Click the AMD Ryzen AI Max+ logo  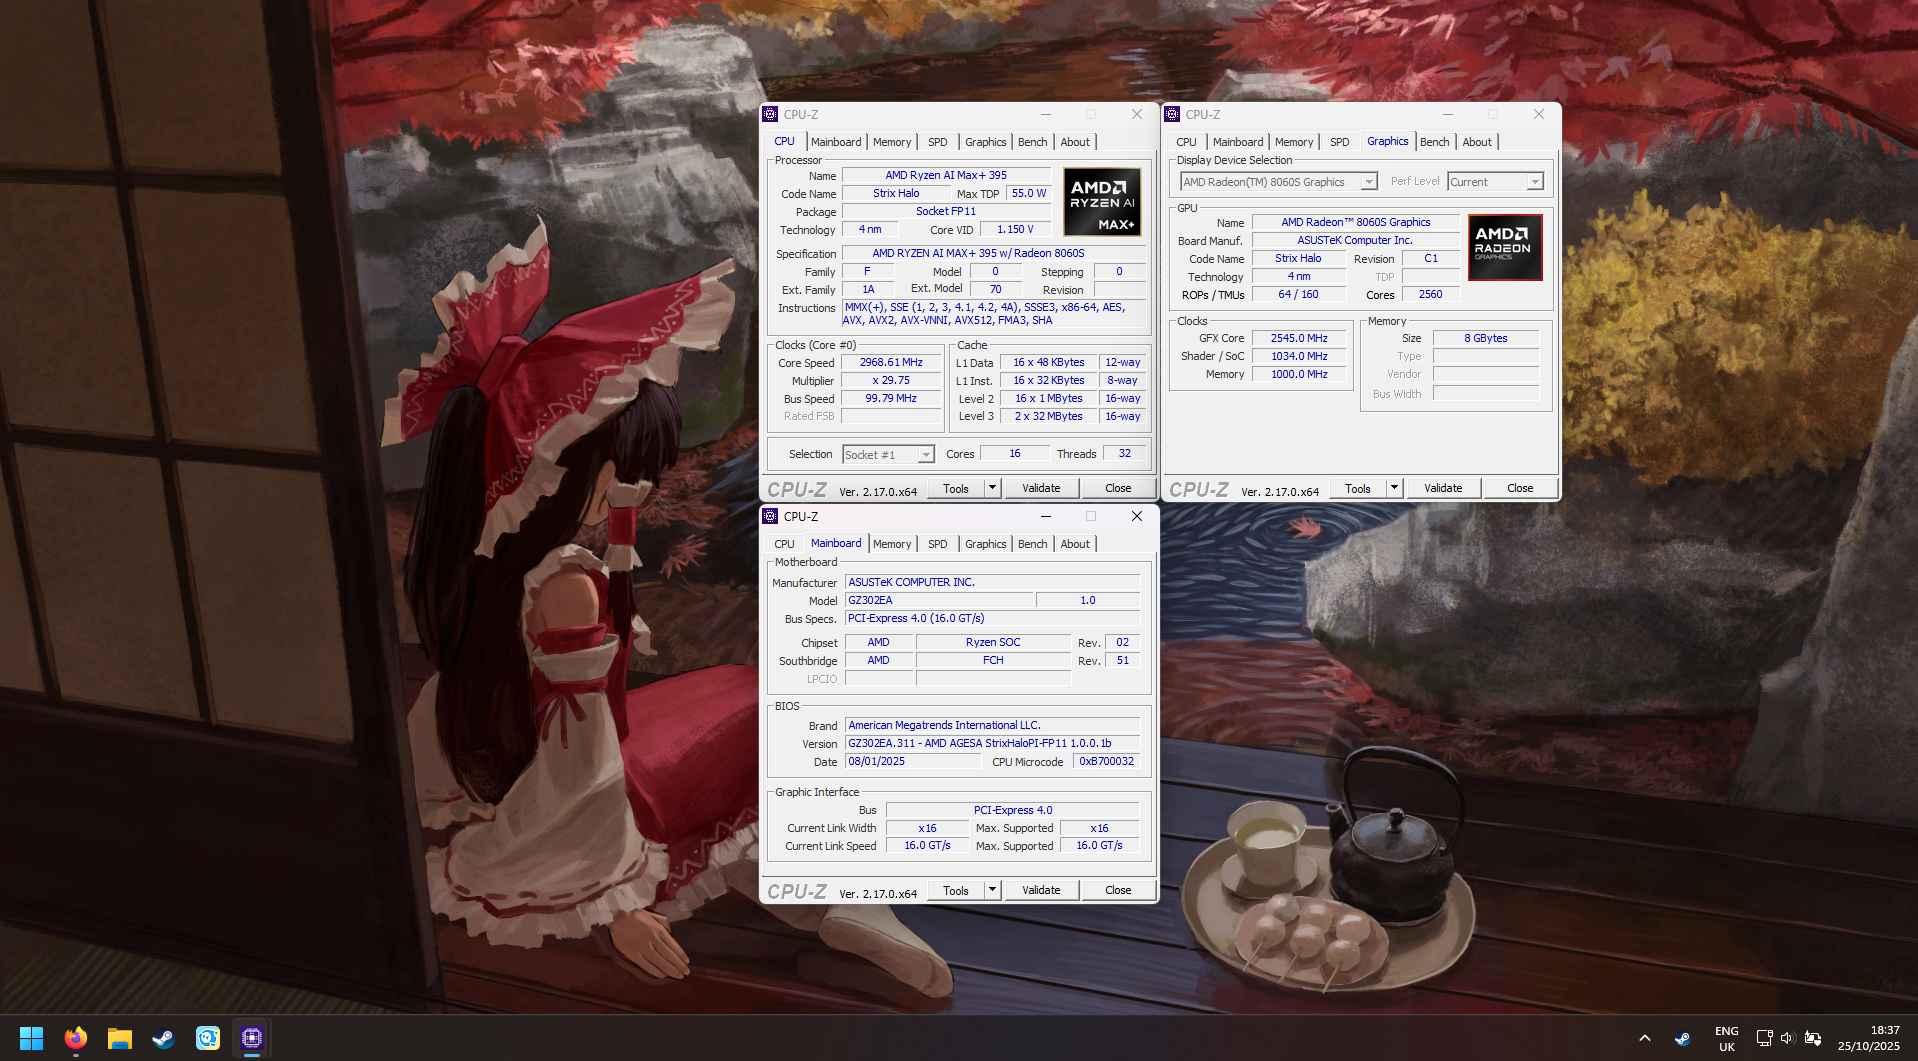pyautogui.click(x=1101, y=203)
